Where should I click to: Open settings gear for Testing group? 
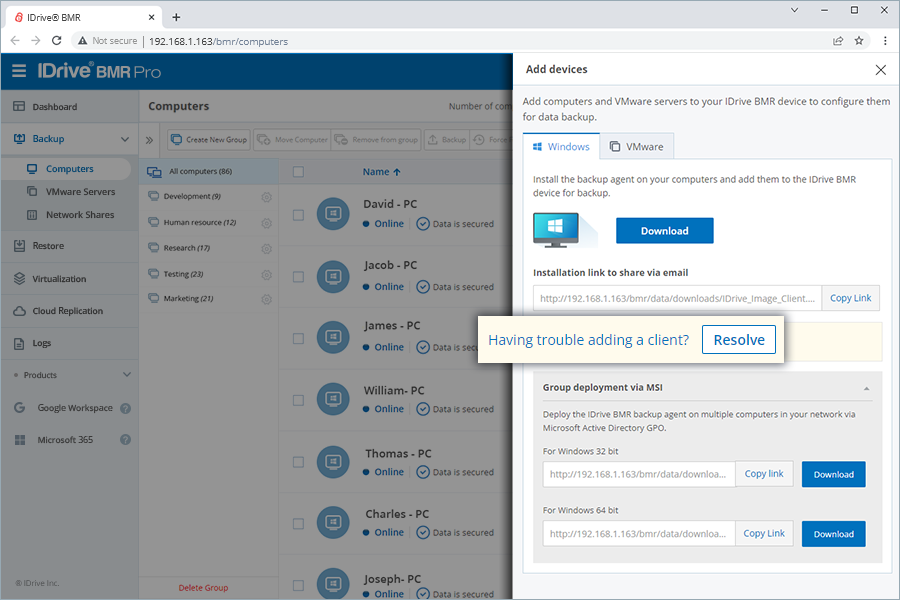click(266, 274)
